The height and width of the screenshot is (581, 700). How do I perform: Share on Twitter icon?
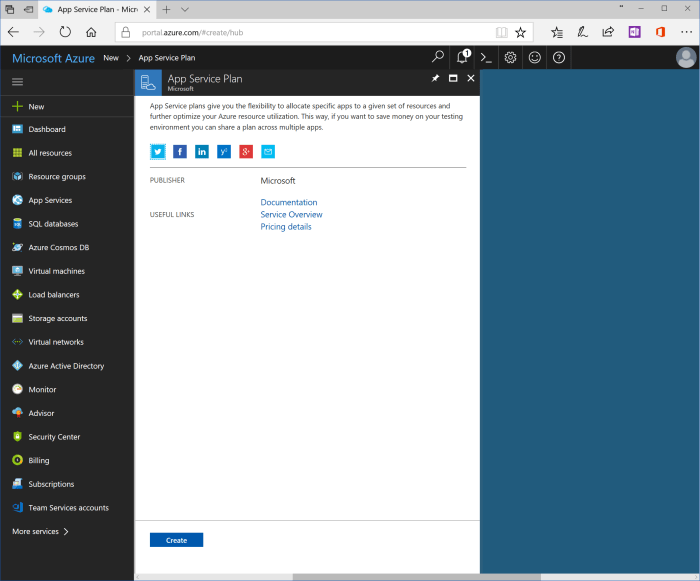coord(158,152)
